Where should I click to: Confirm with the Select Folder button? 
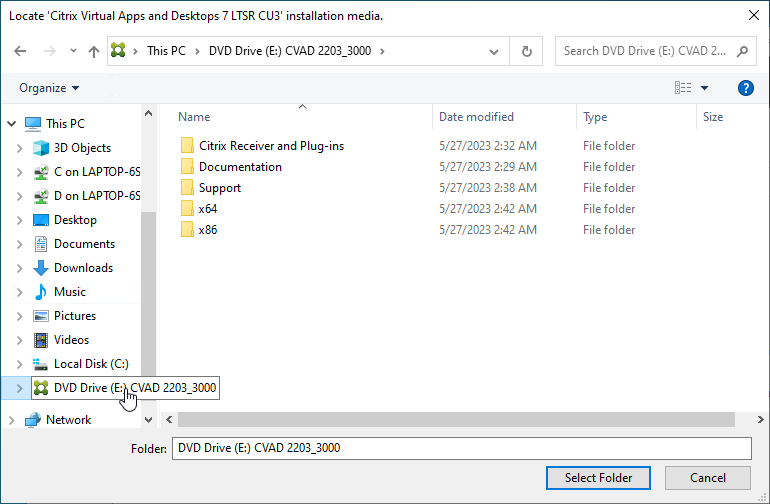click(x=598, y=478)
